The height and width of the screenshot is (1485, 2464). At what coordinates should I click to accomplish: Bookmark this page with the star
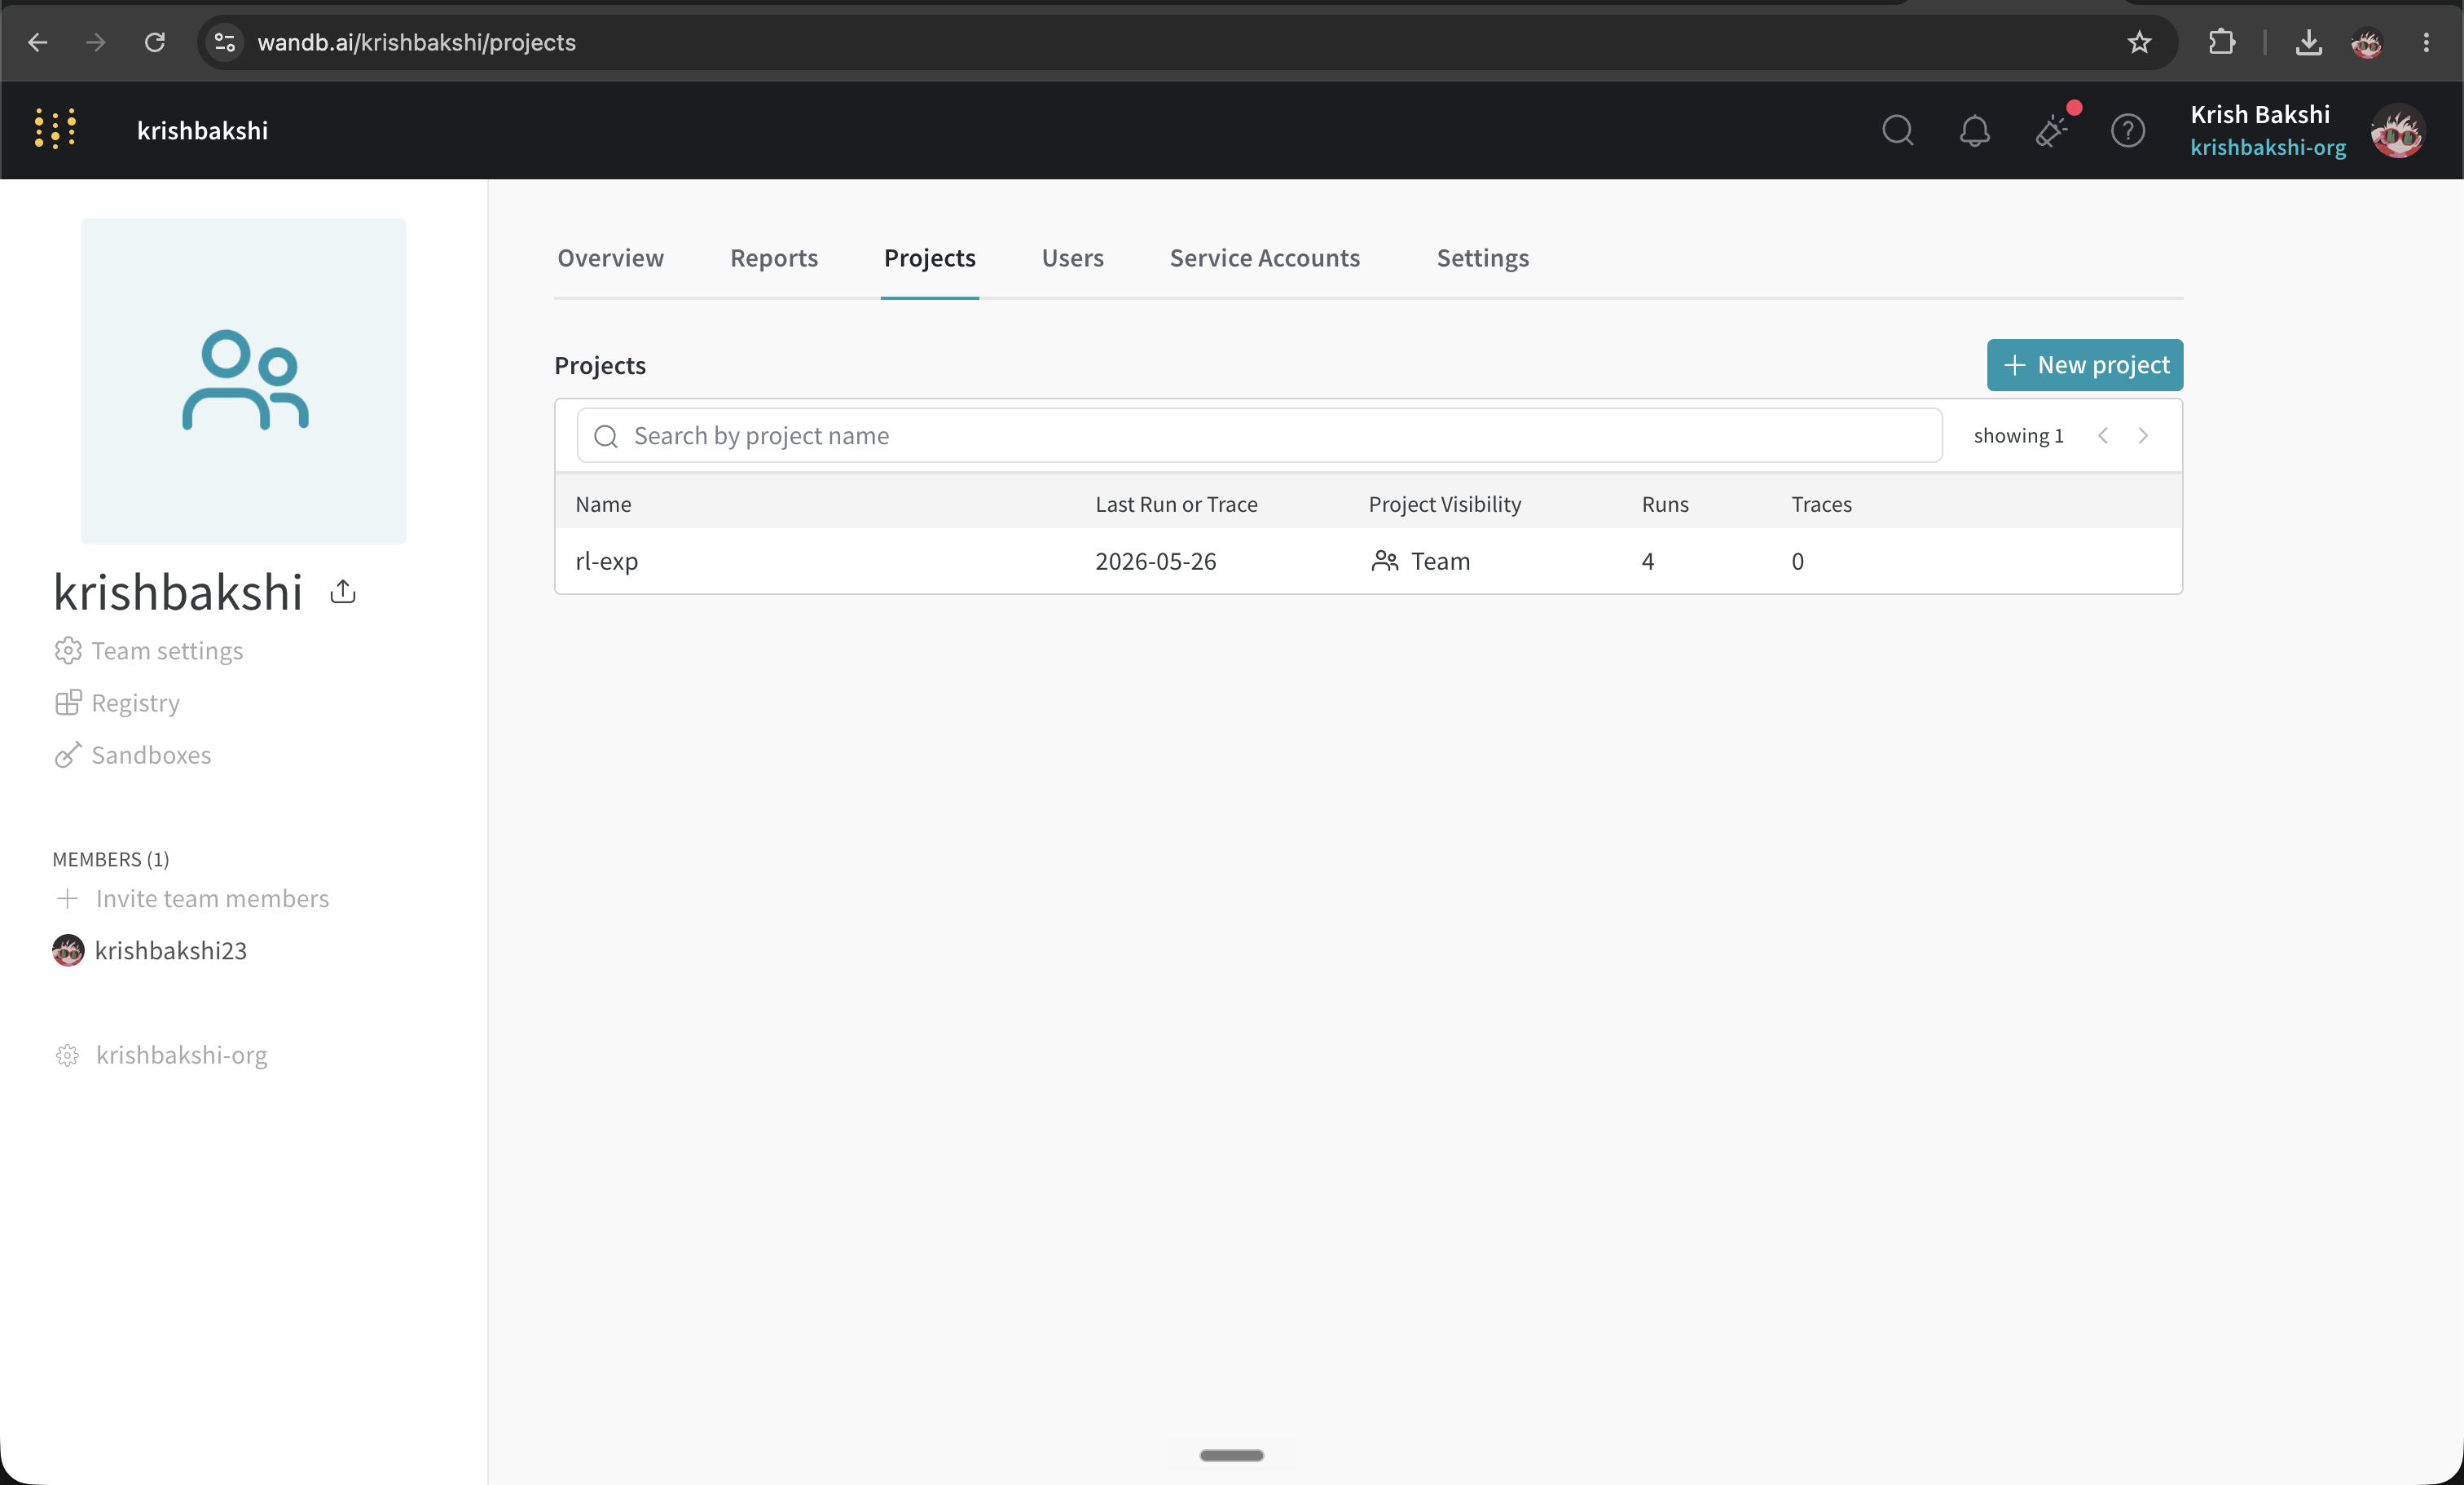coord(2139,42)
